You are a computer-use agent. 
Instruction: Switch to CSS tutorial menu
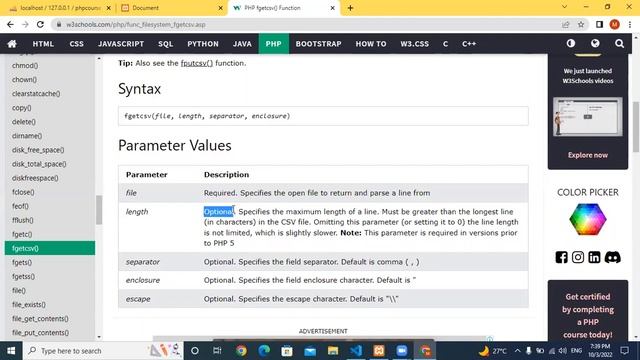pyautogui.click(x=76, y=44)
